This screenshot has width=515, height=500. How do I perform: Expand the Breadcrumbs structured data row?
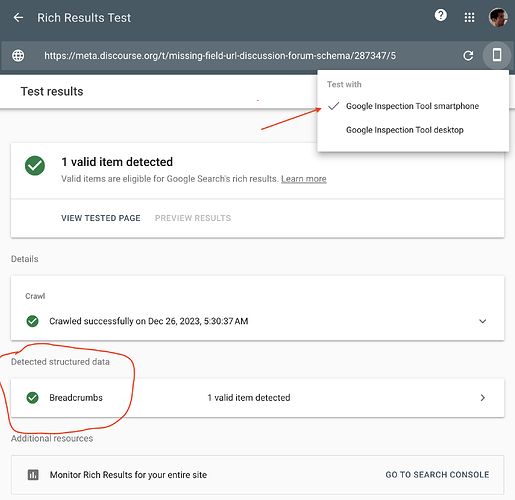point(257,398)
